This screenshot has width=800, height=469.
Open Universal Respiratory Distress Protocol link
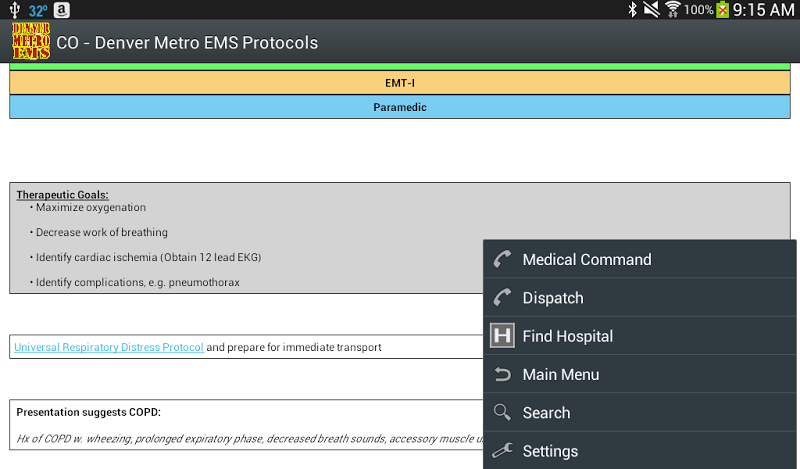coord(109,347)
